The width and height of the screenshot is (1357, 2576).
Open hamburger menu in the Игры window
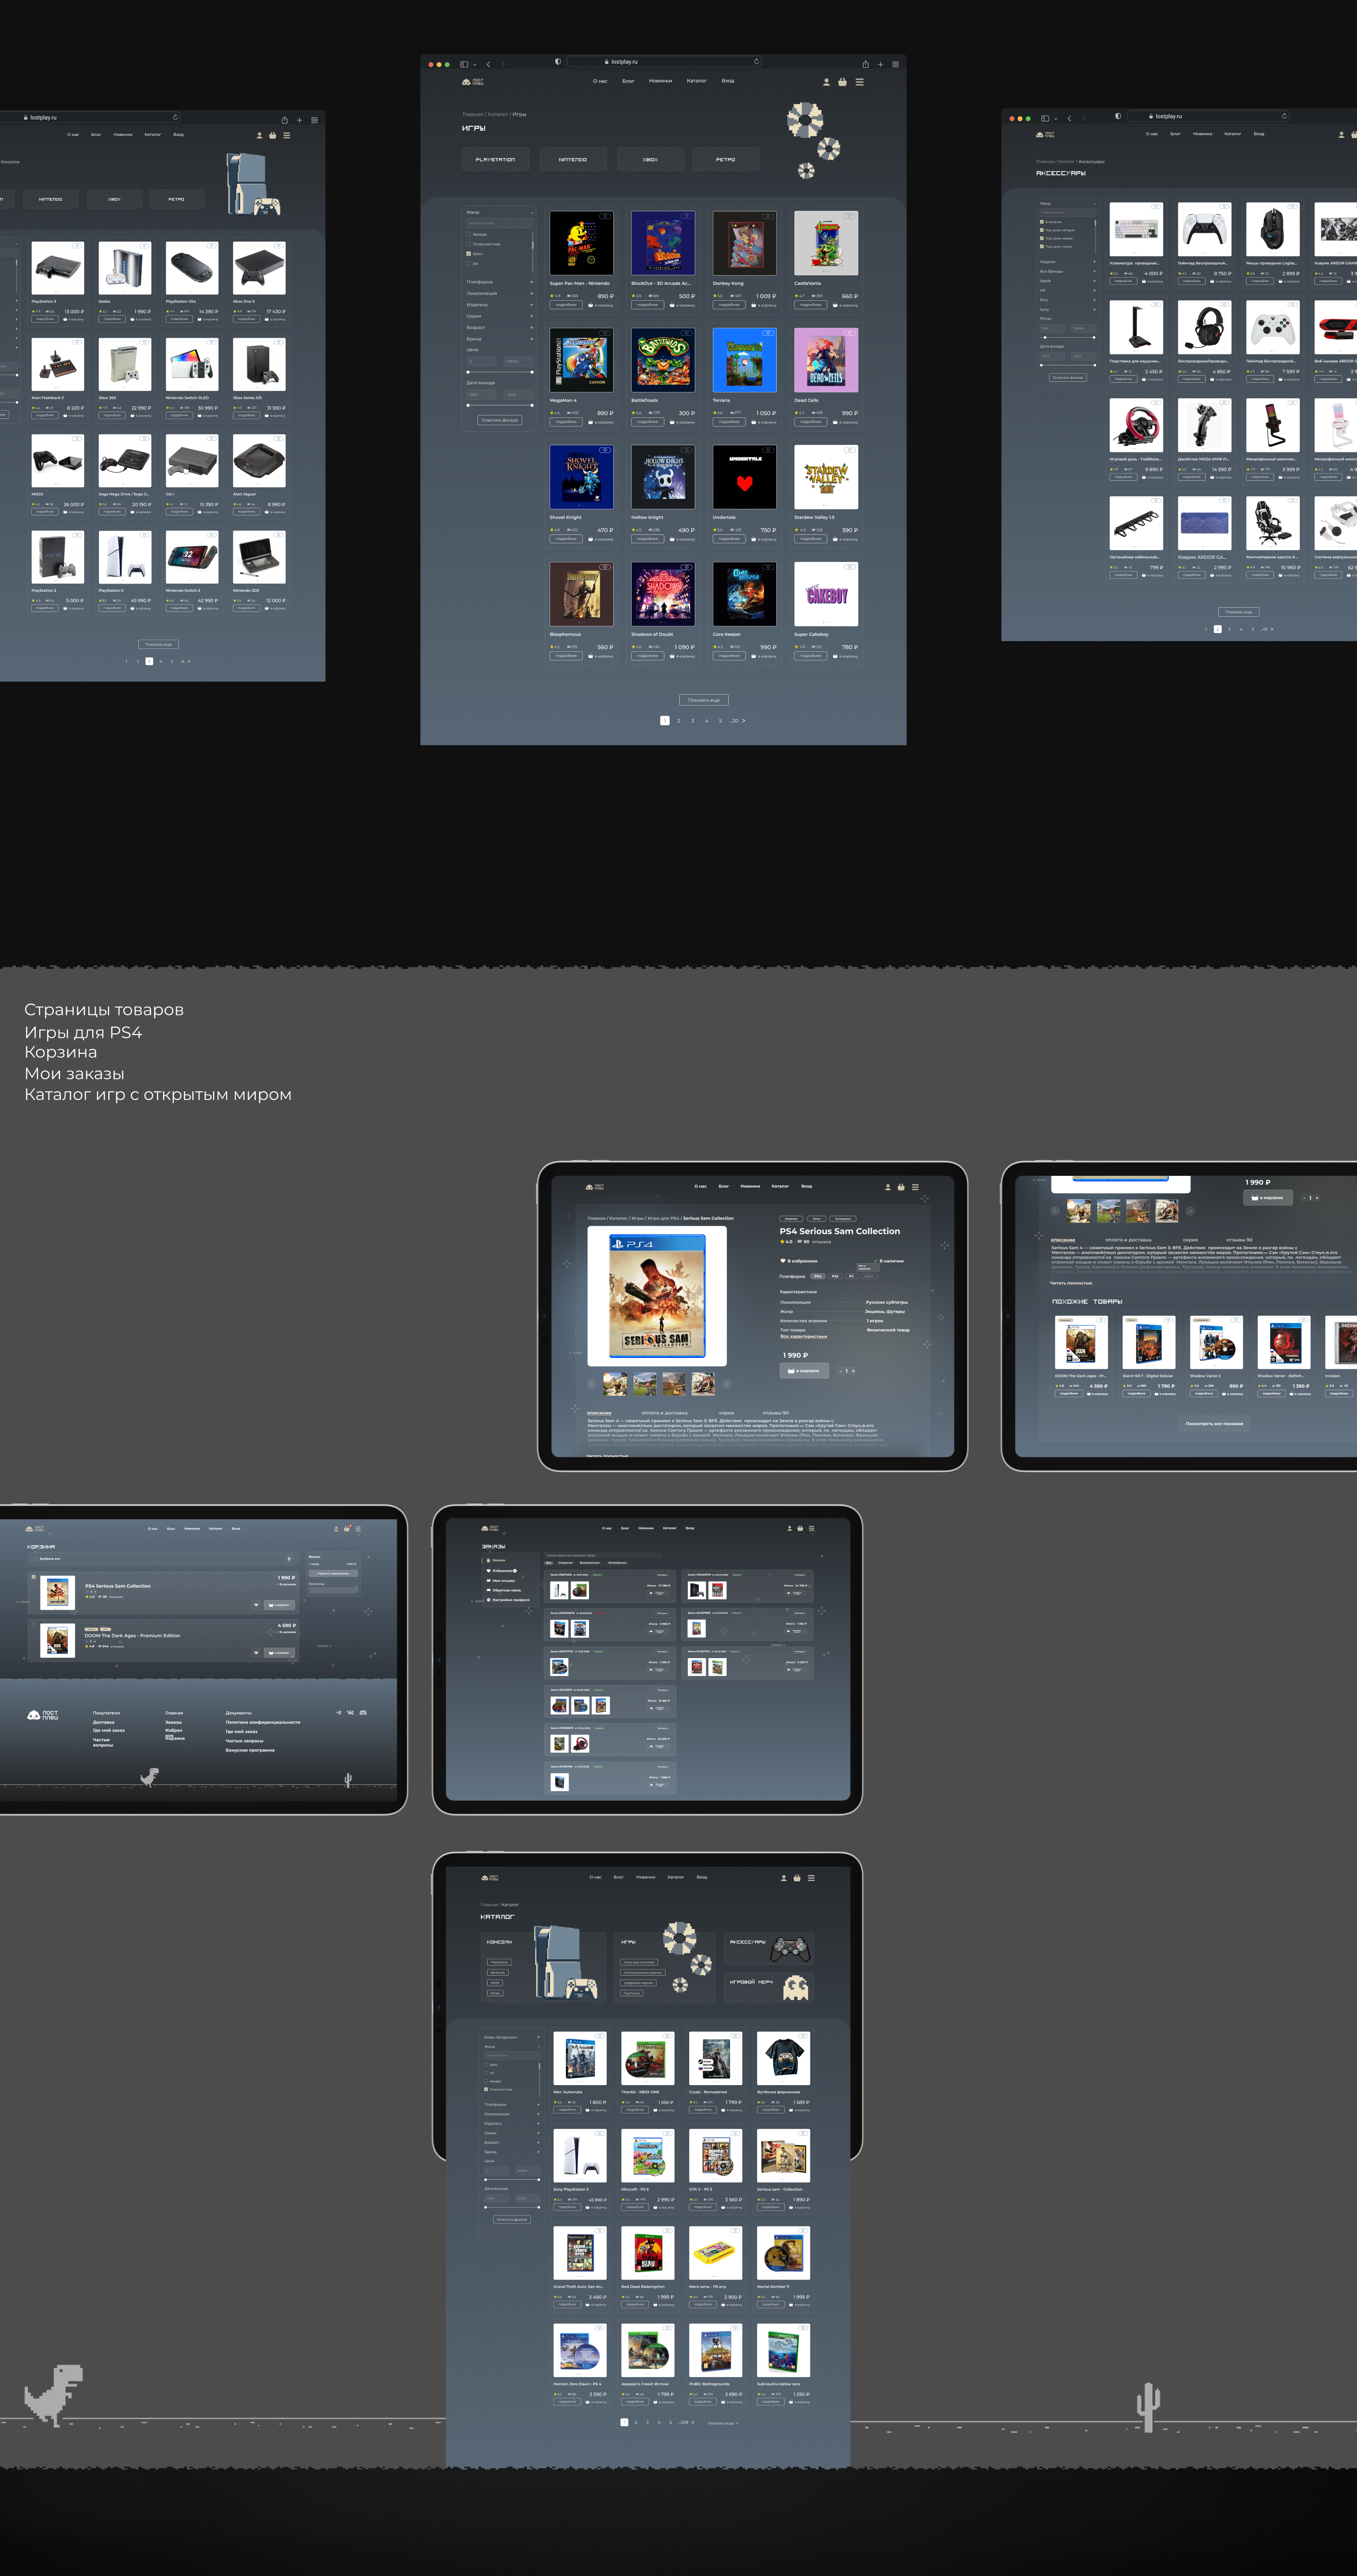click(x=859, y=82)
